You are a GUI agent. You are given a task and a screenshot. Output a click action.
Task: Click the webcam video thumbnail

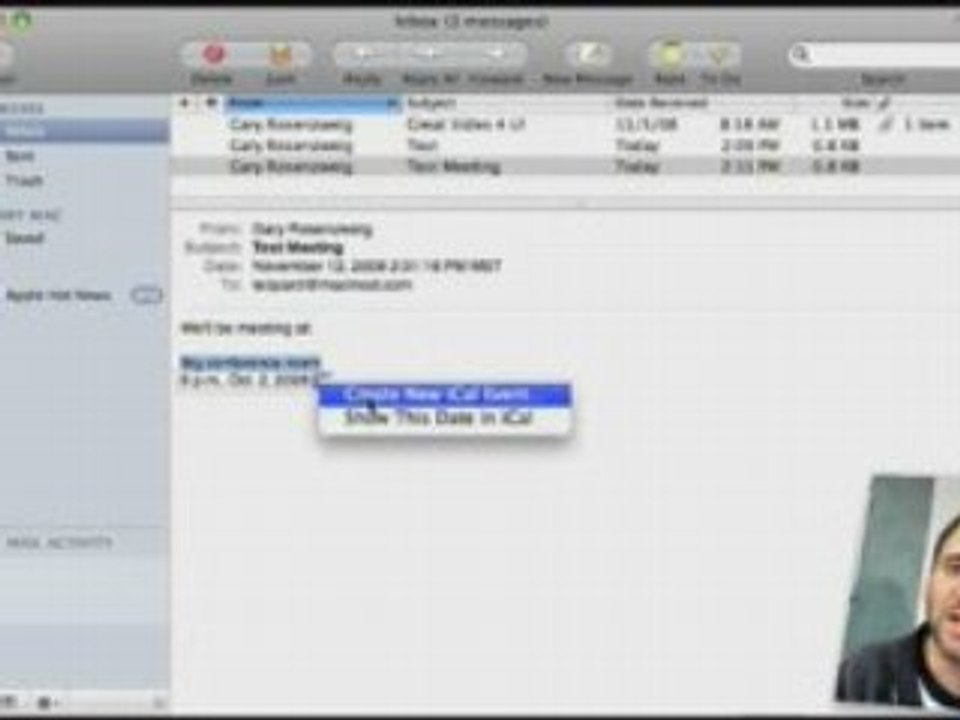coord(898,591)
